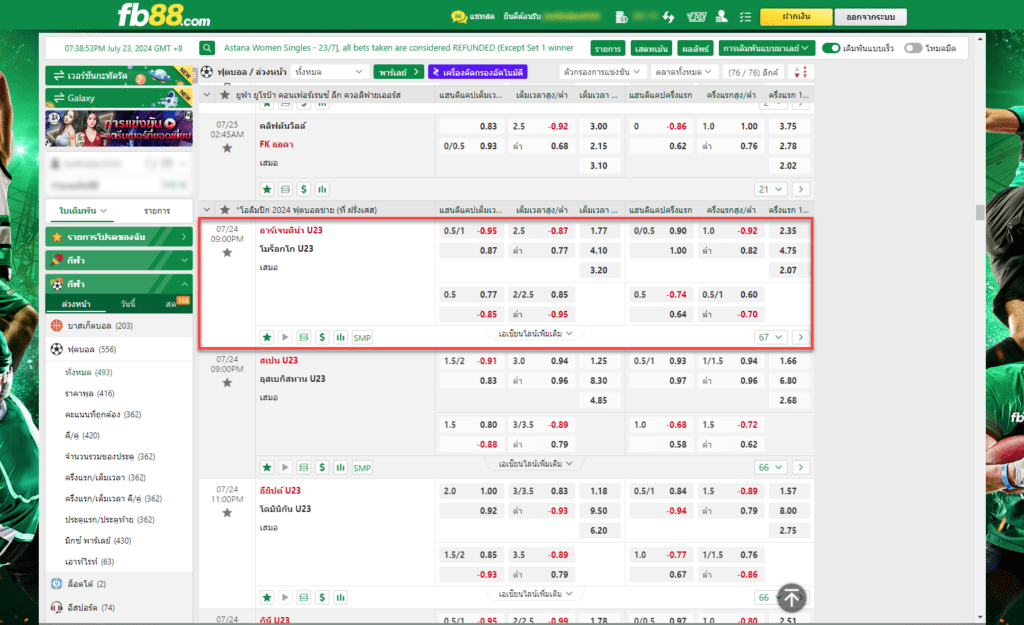Select เอาท์ไรท์ (63) submenu item
Viewport: 1024px width, 625px height.
(89, 562)
